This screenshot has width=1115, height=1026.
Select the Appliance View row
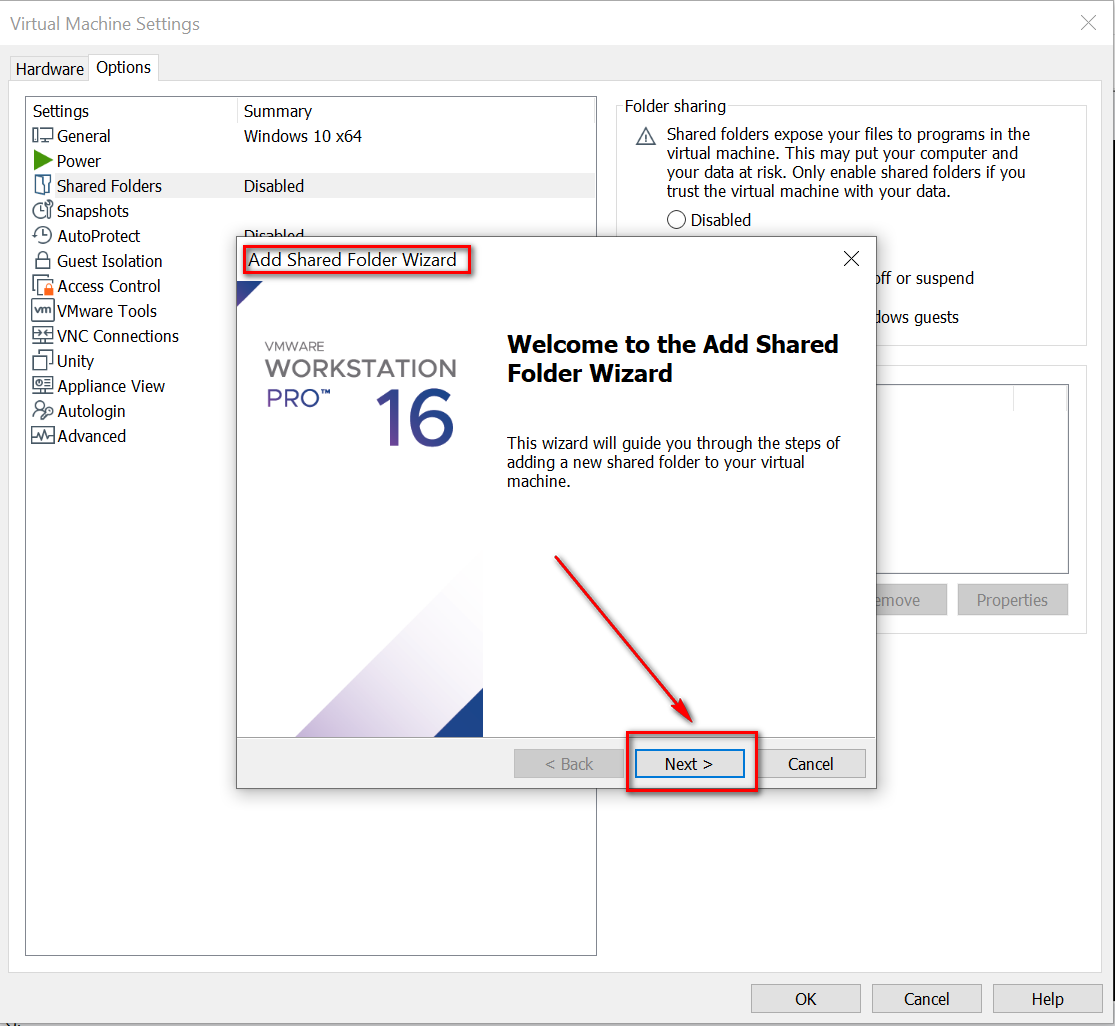[132, 385]
